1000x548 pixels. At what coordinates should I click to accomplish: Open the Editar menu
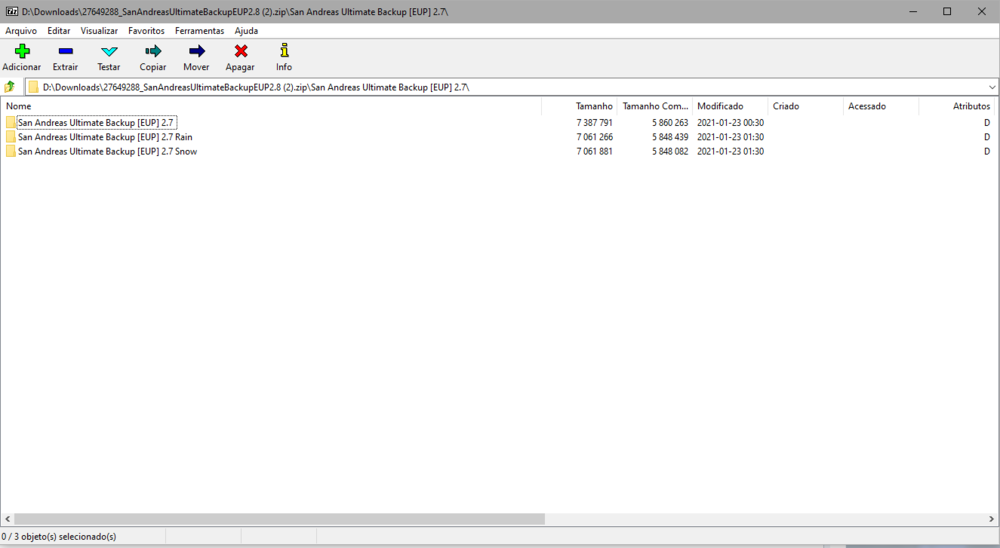click(59, 31)
